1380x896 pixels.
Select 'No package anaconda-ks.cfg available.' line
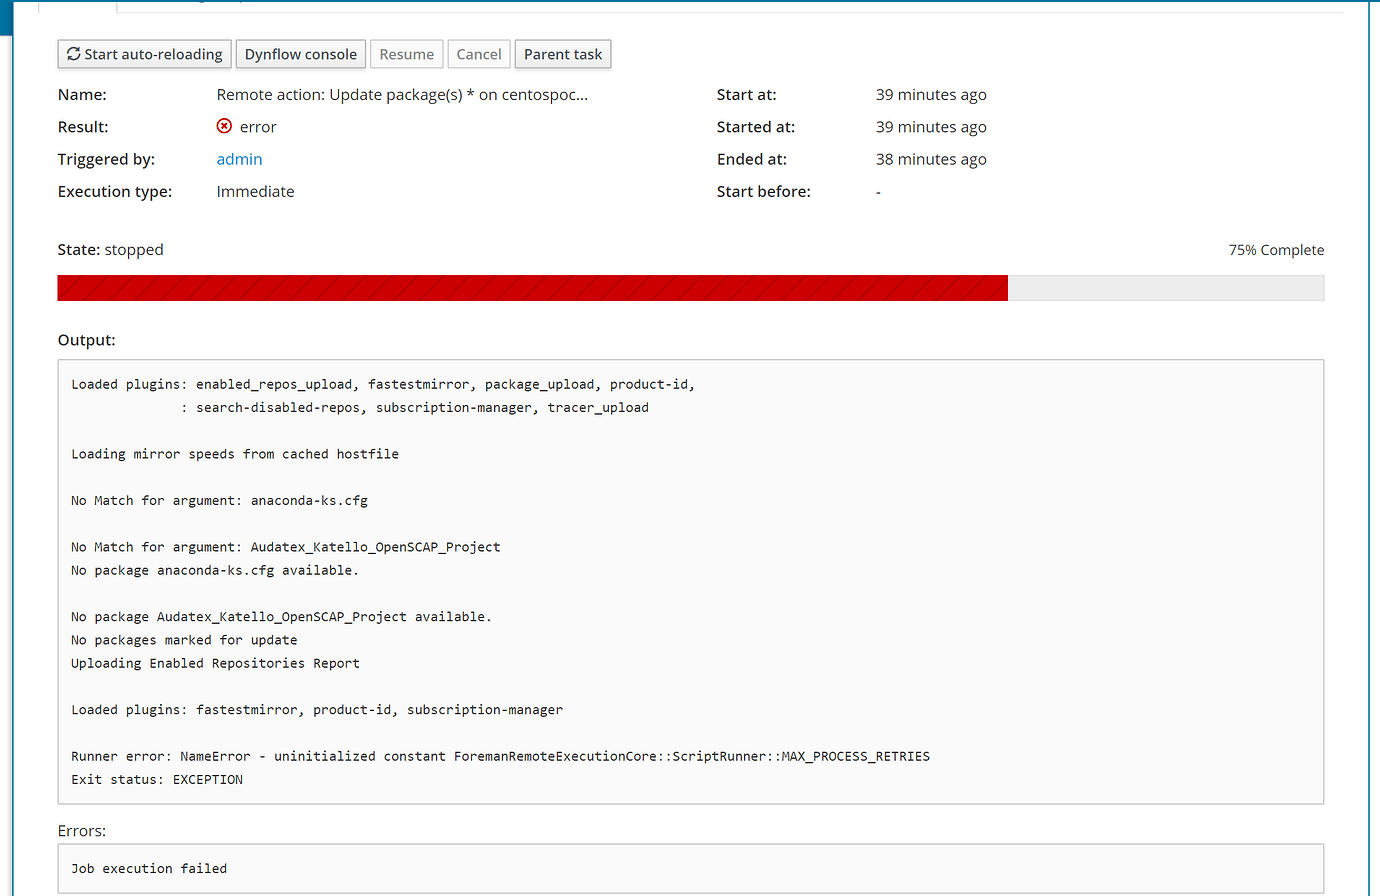pyautogui.click(x=215, y=570)
